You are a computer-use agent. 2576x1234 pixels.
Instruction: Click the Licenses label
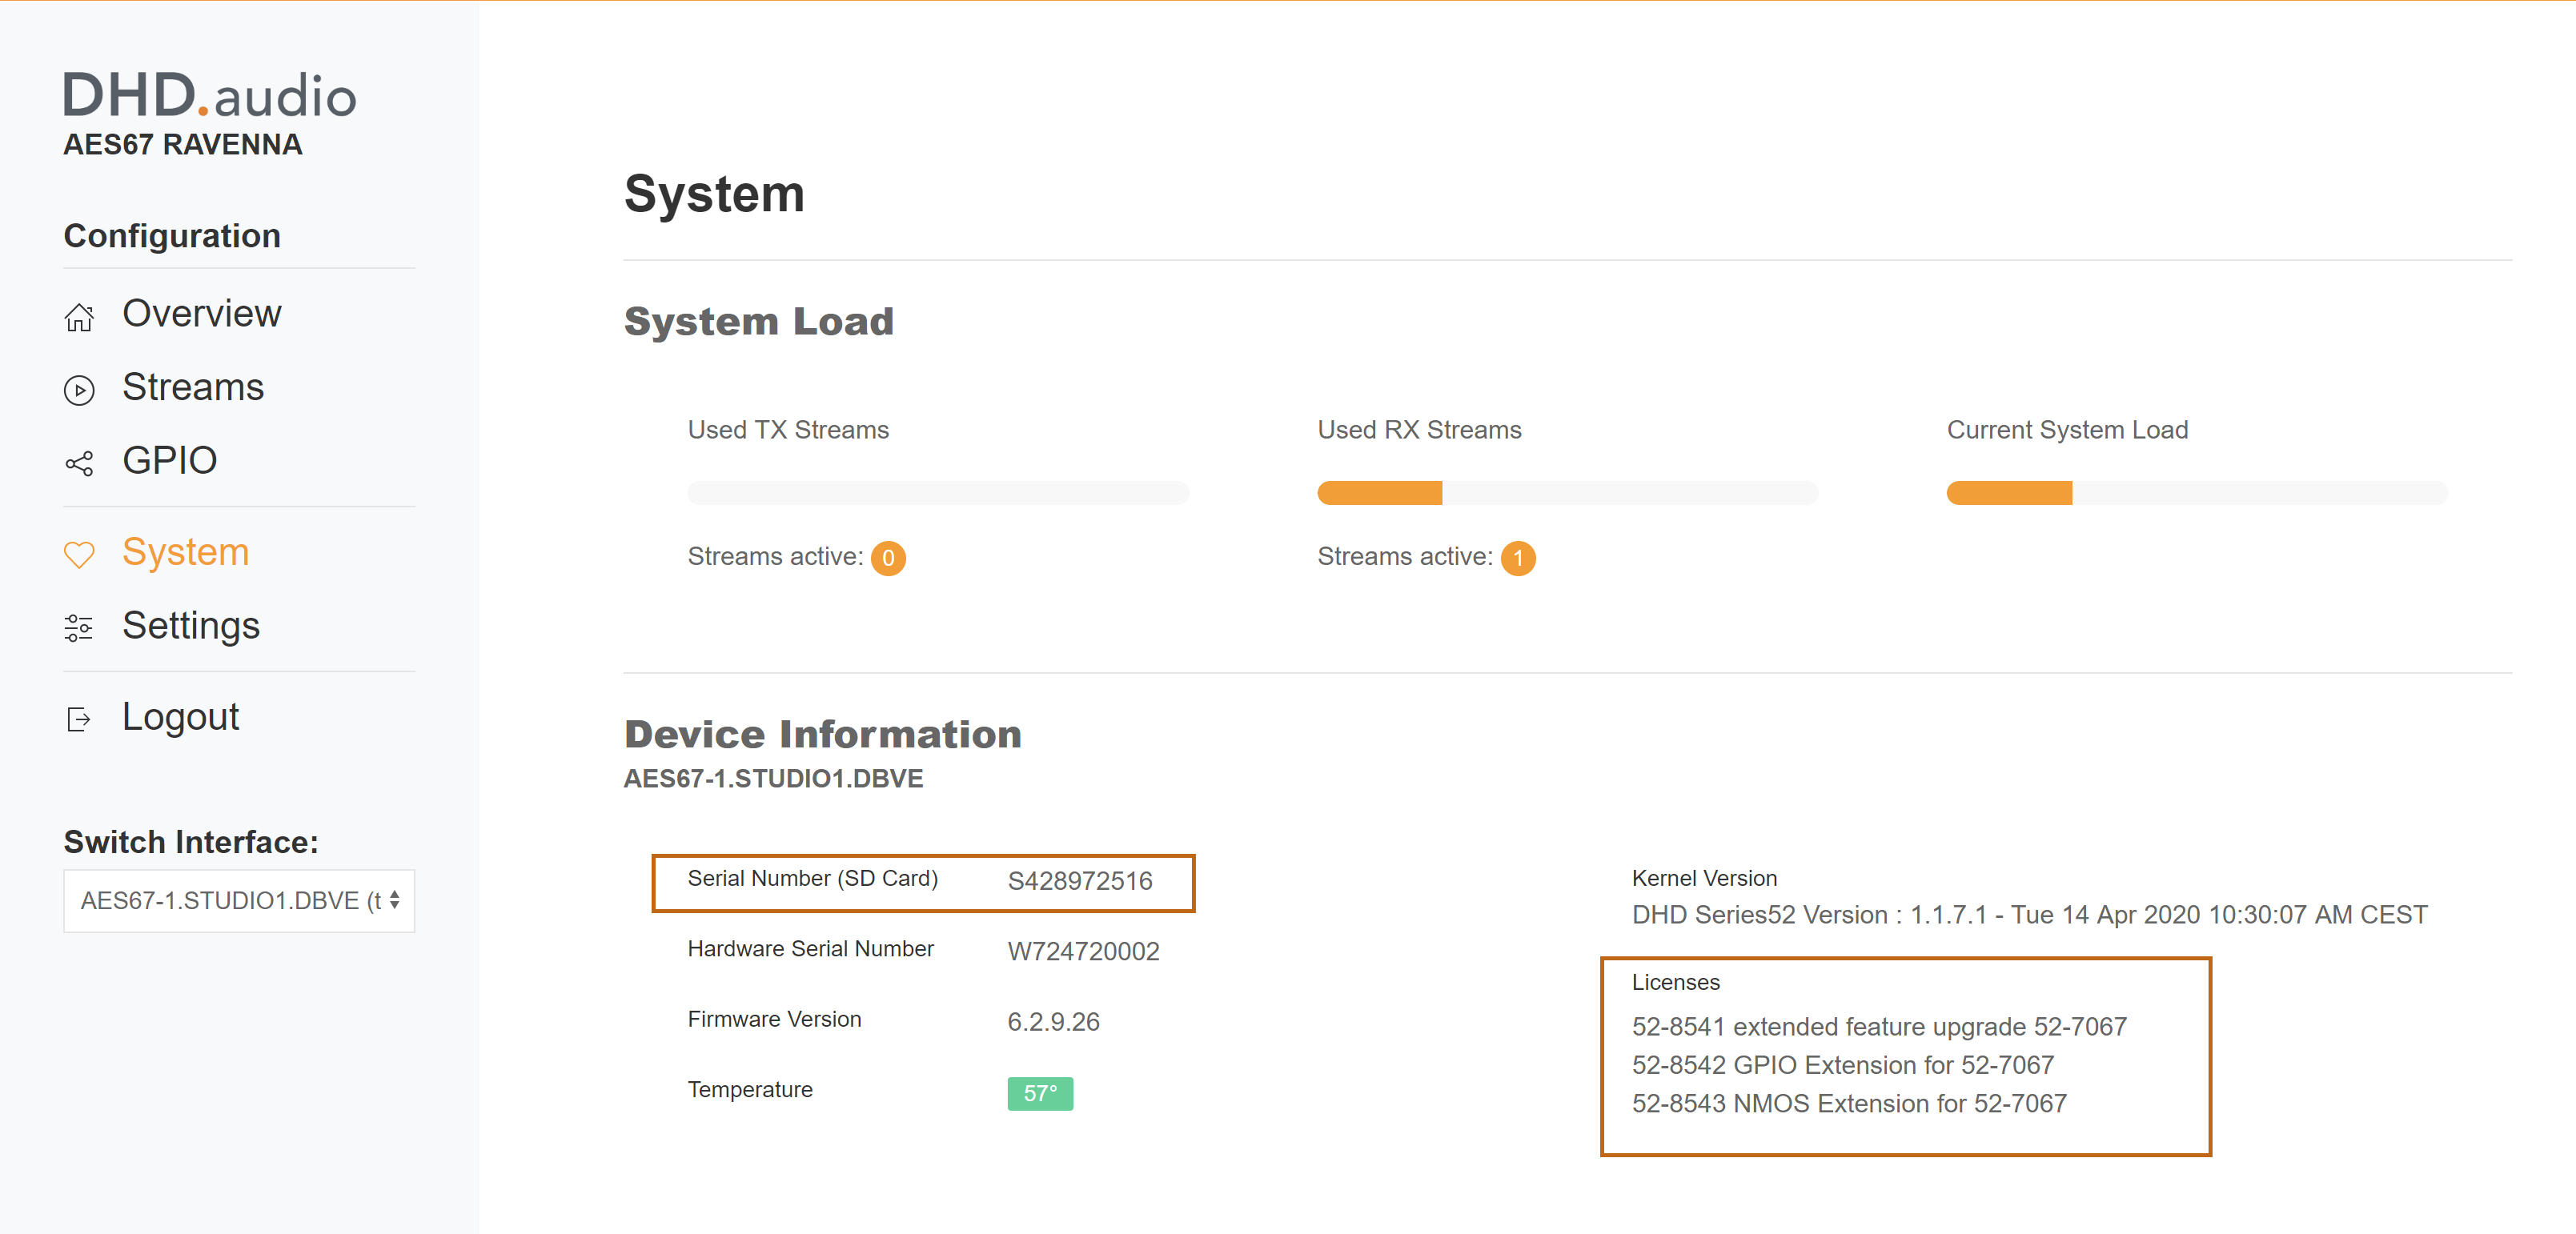point(1675,982)
